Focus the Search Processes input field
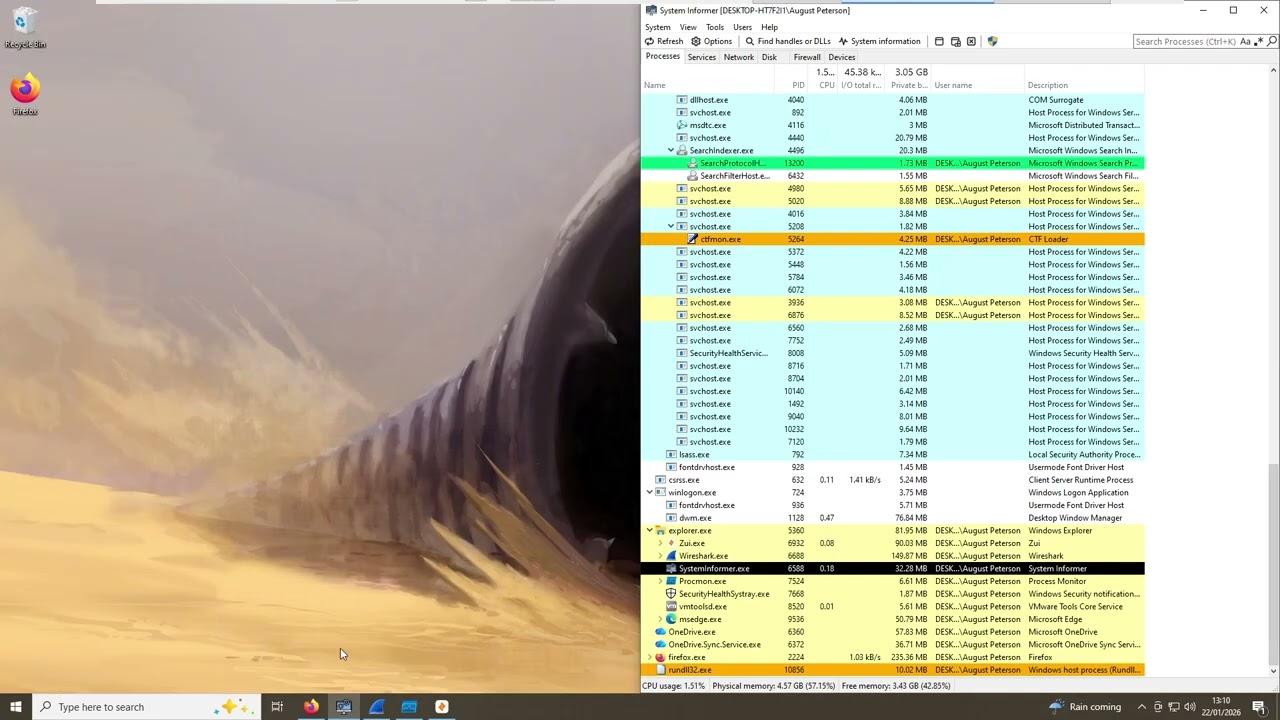The height and width of the screenshot is (720, 1280). pos(1186,41)
